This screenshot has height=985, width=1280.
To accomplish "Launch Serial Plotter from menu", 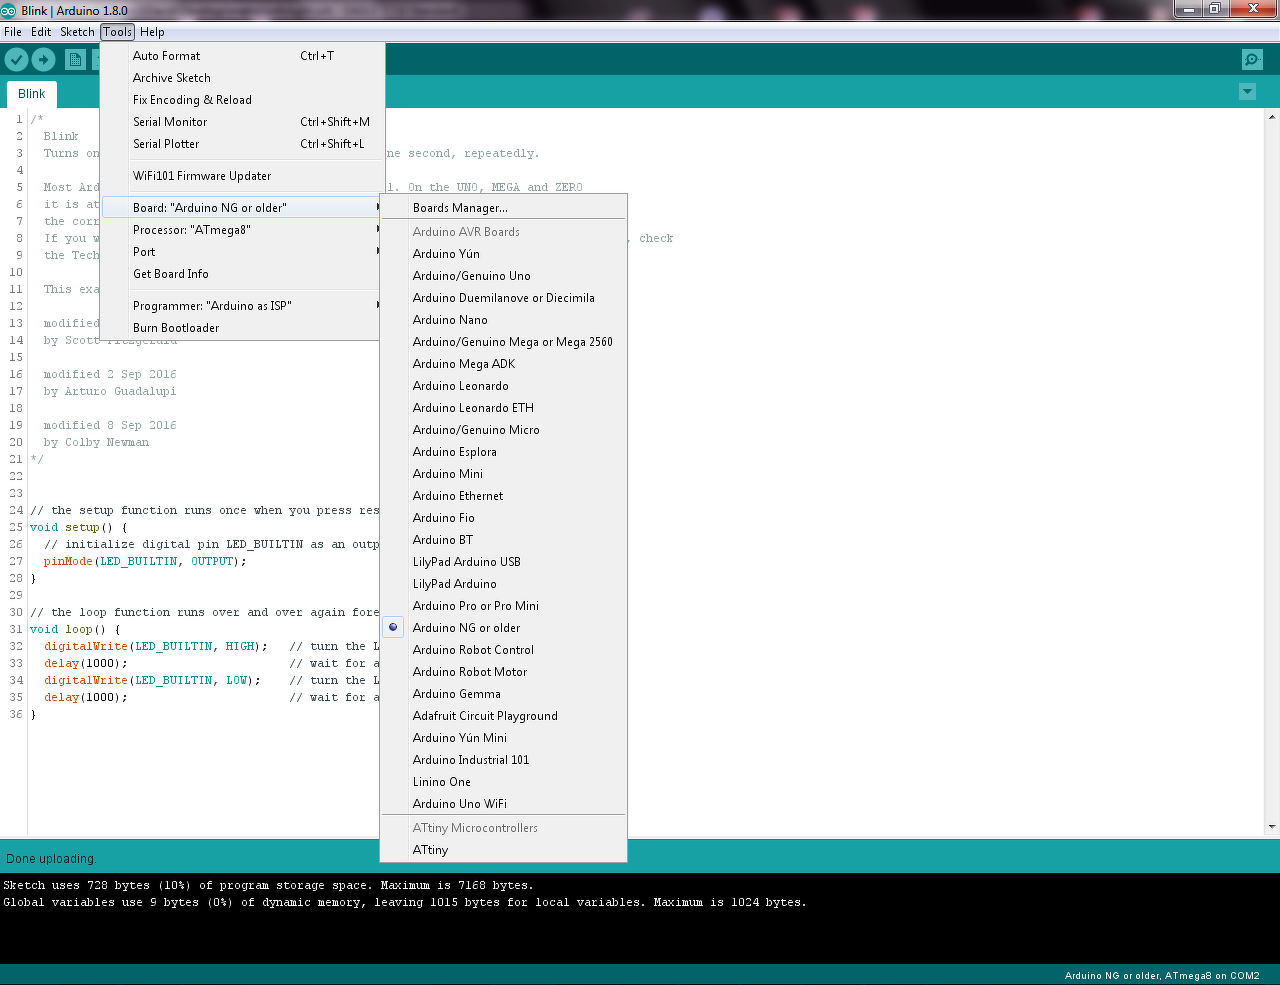I will click(x=242, y=144).
